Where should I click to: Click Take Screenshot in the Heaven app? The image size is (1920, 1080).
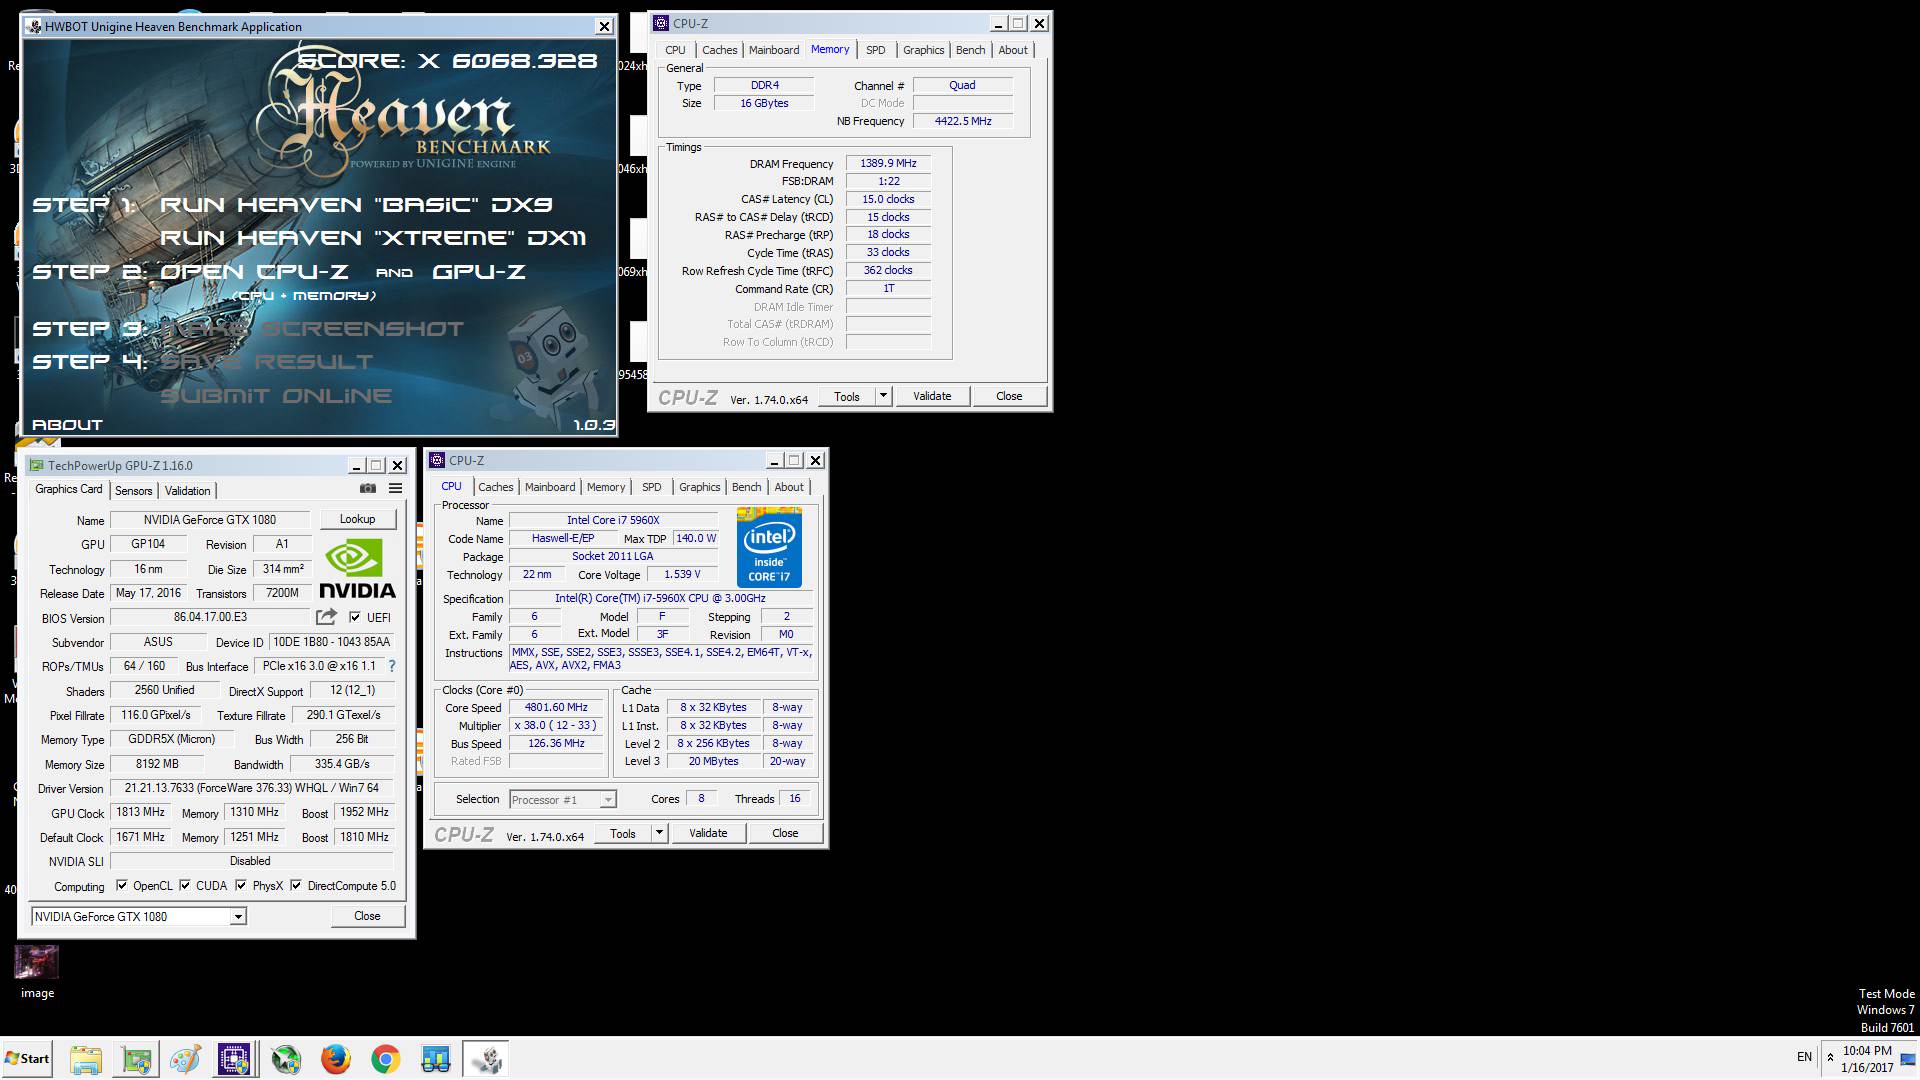click(312, 329)
